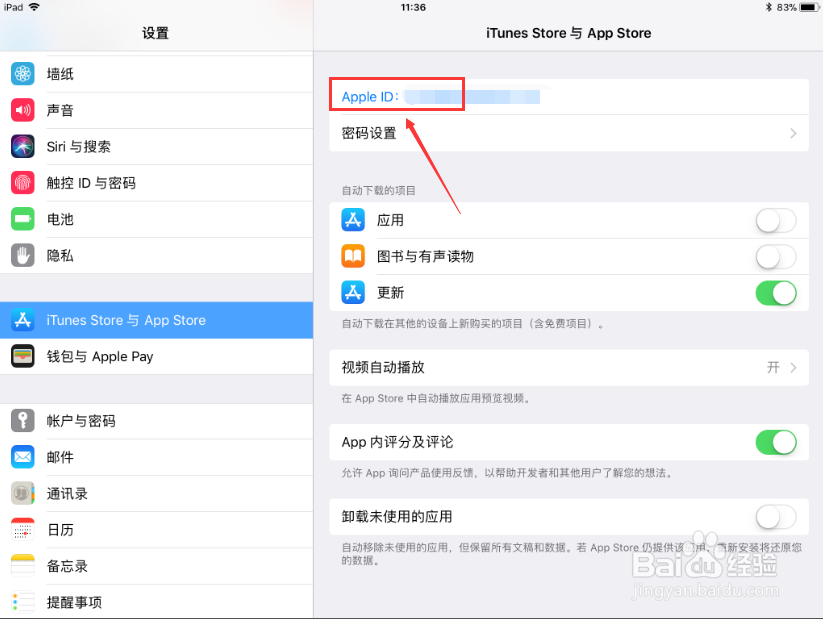Viewport: 823px width, 619px height.
Task: Go to 隐私 settings
Action: pyautogui.click(x=156, y=255)
